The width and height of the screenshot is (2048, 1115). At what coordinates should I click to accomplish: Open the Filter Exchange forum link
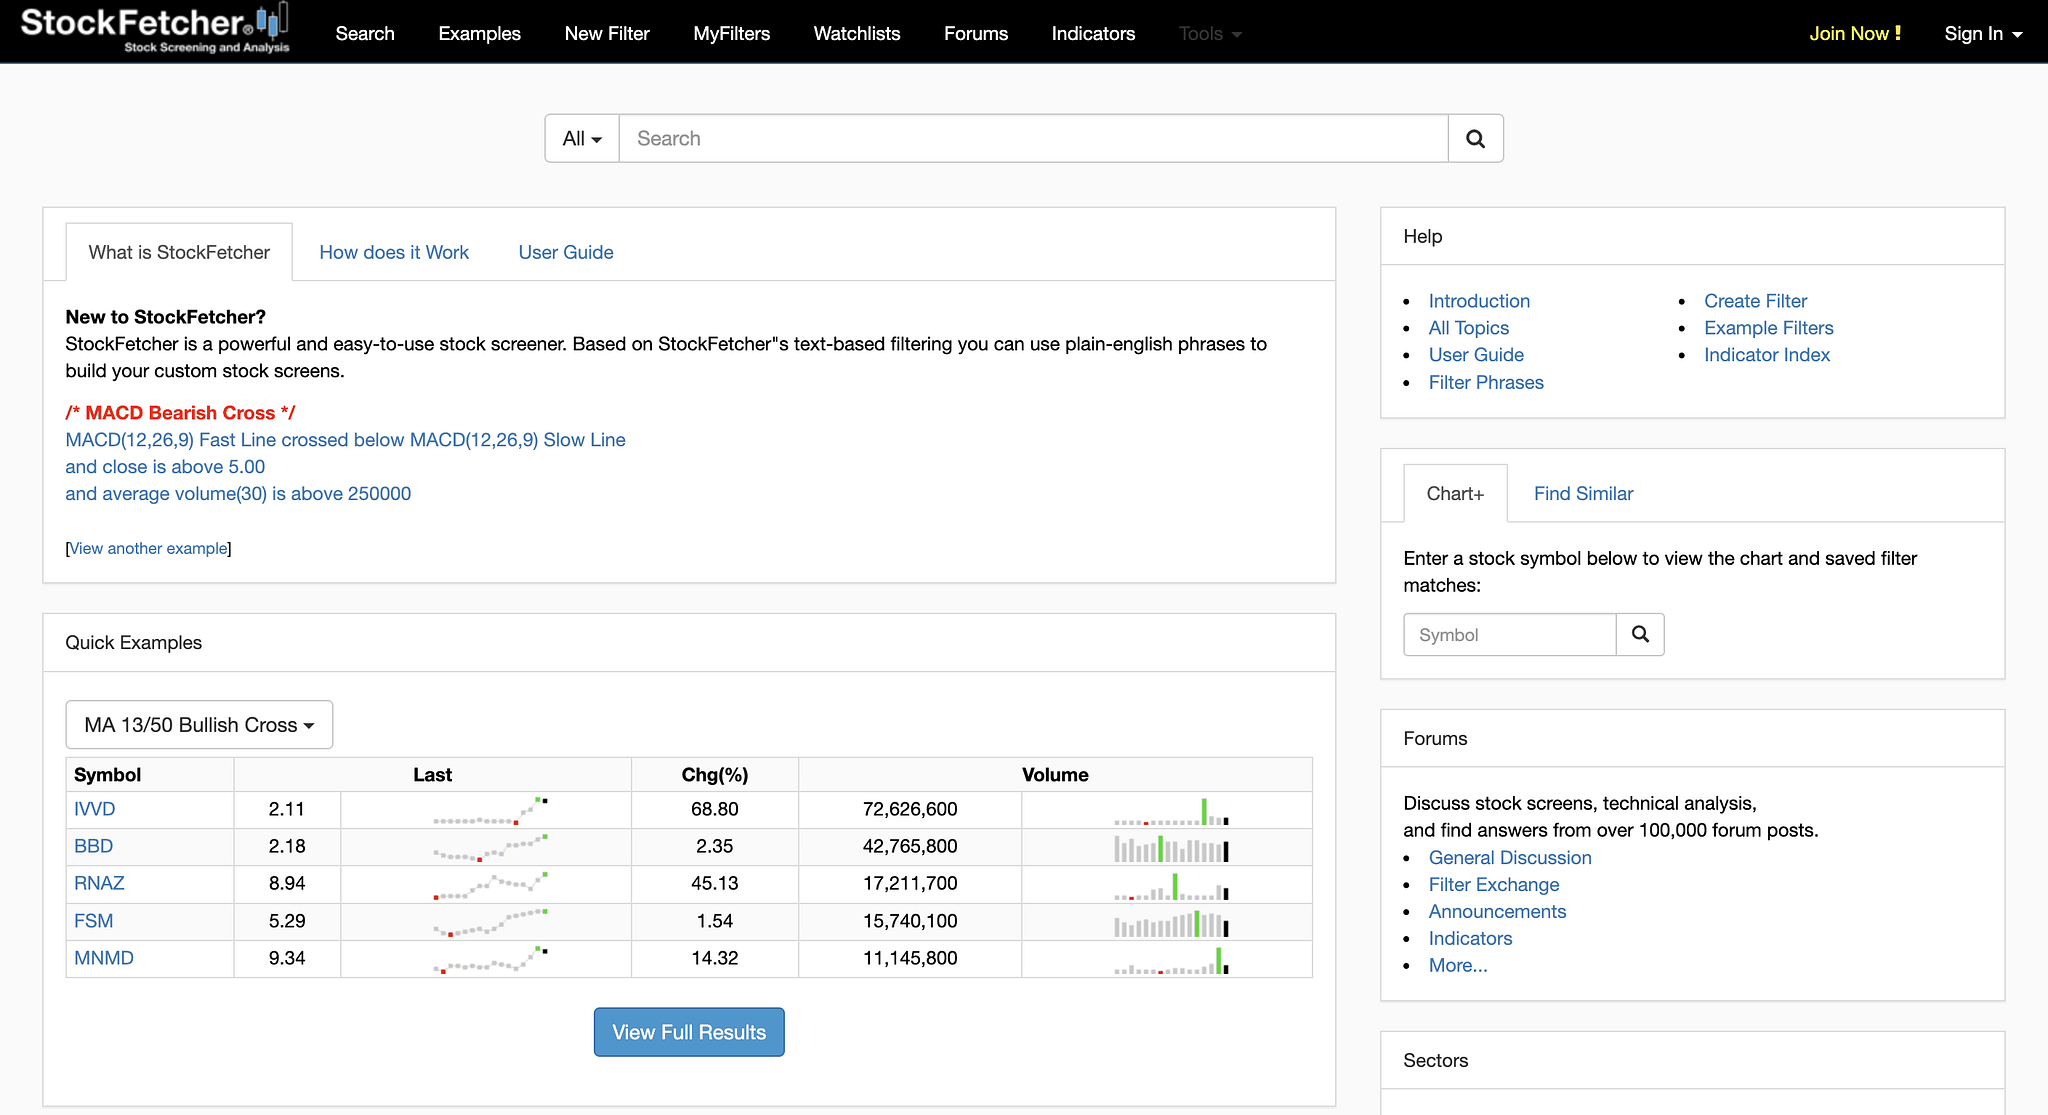click(1494, 884)
